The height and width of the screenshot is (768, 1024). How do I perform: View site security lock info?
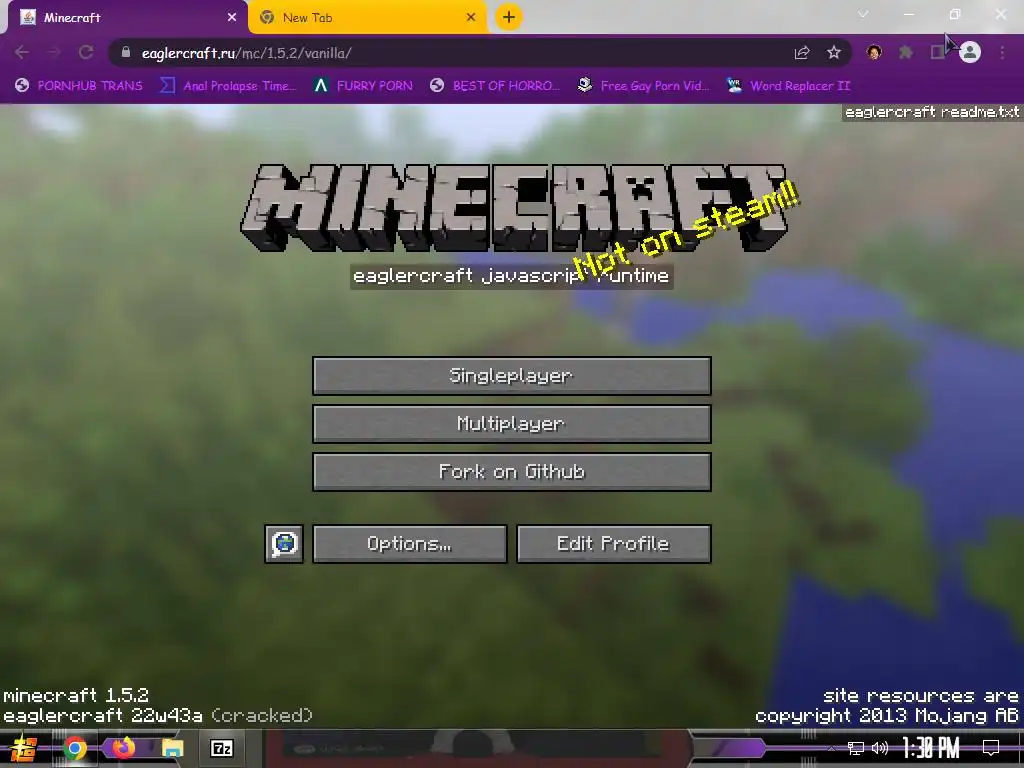click(126, 52)
